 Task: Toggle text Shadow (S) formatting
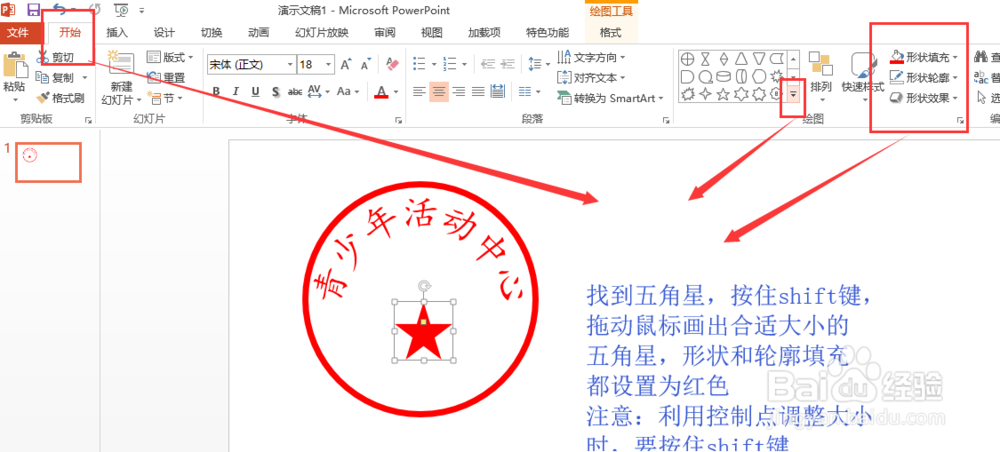[276, 92]
